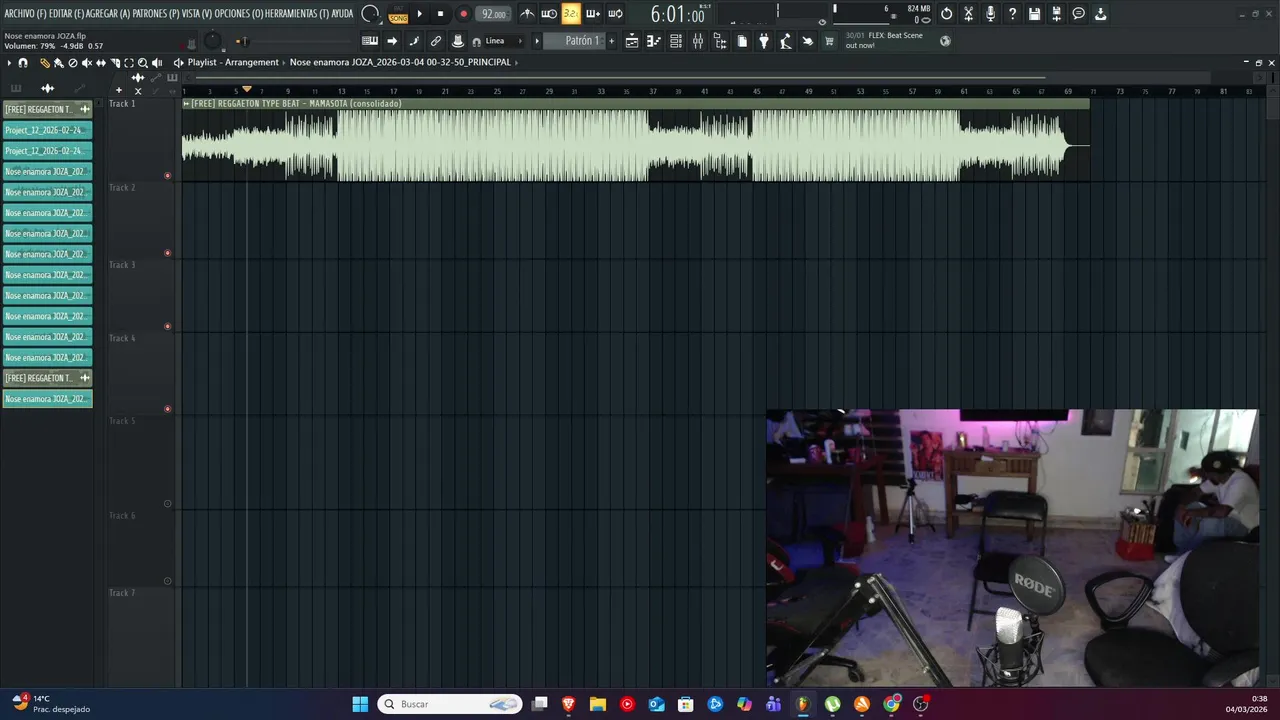Click the tempo 92.000 field
Image resolution: width=1280 pixels, height=720 pixels.
[x=493, y=14]
